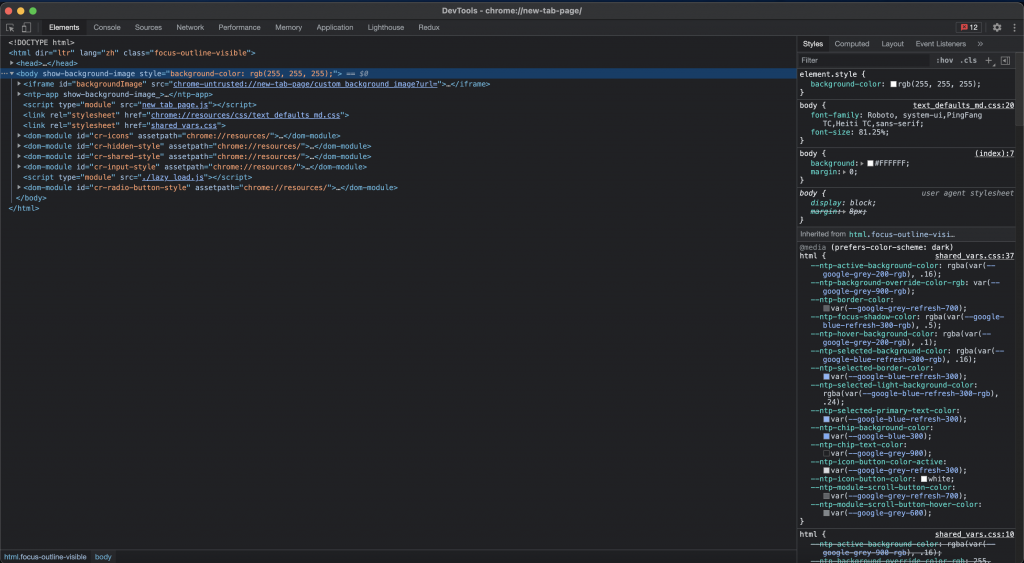Collapse the body element node

click(x=12, y=74)
